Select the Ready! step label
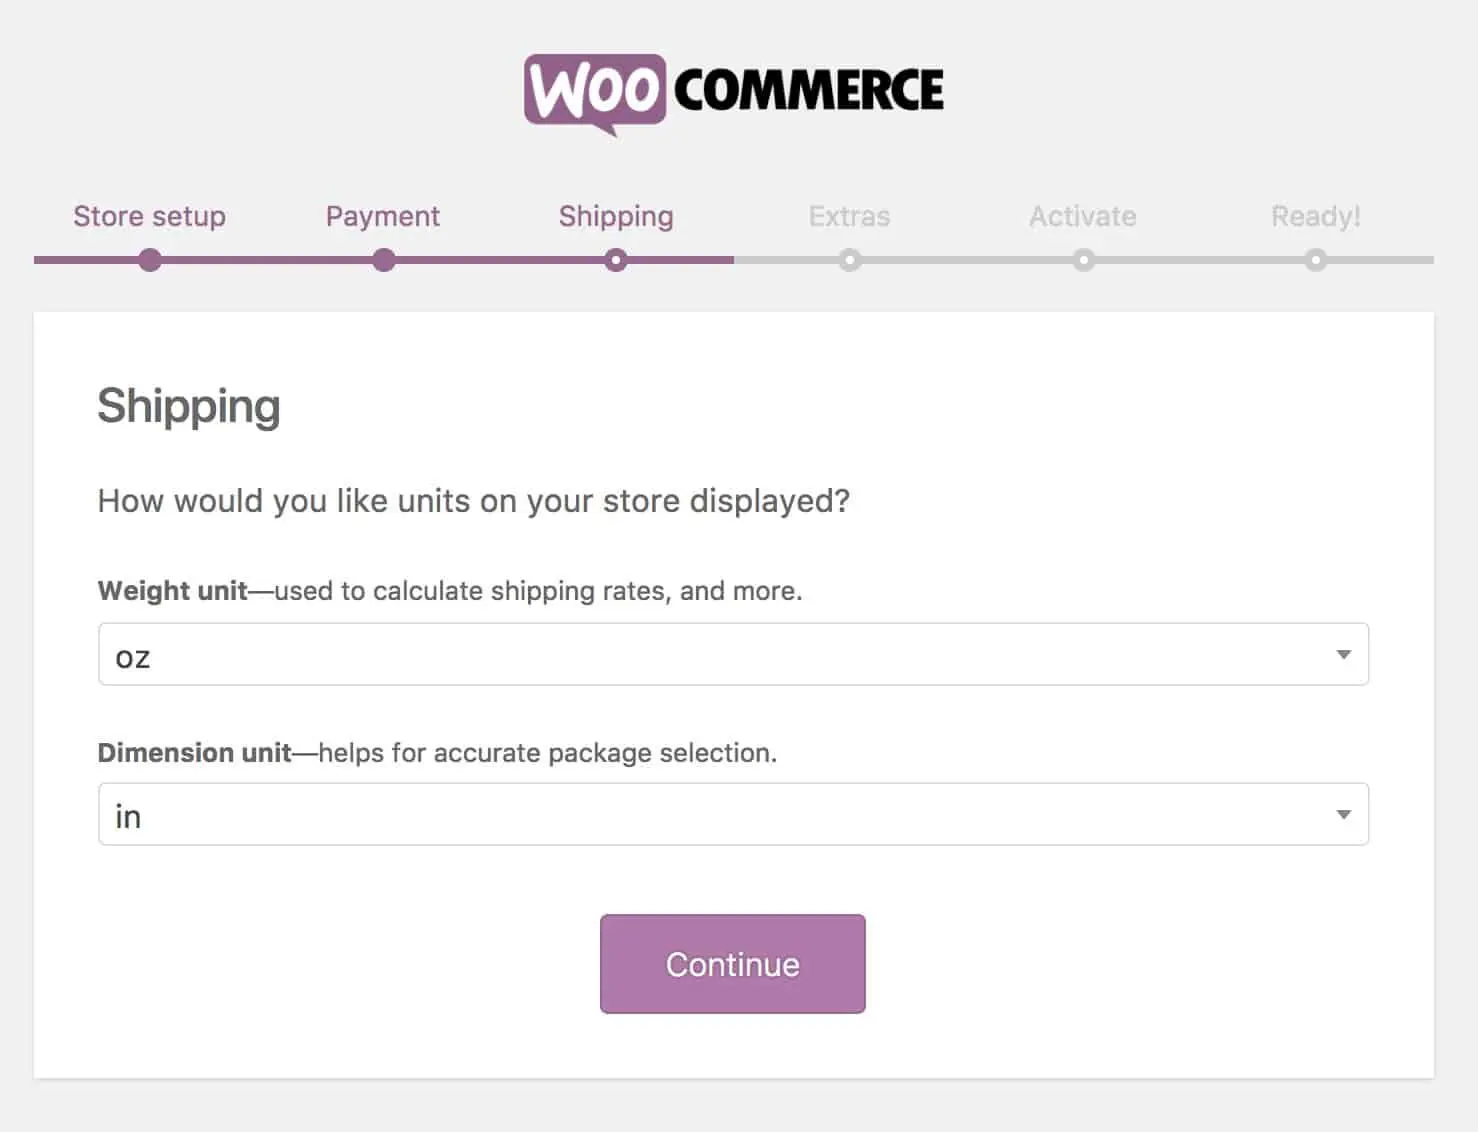The image size is (1478, 1132). pyautogui.click(x=1316, y=216)
